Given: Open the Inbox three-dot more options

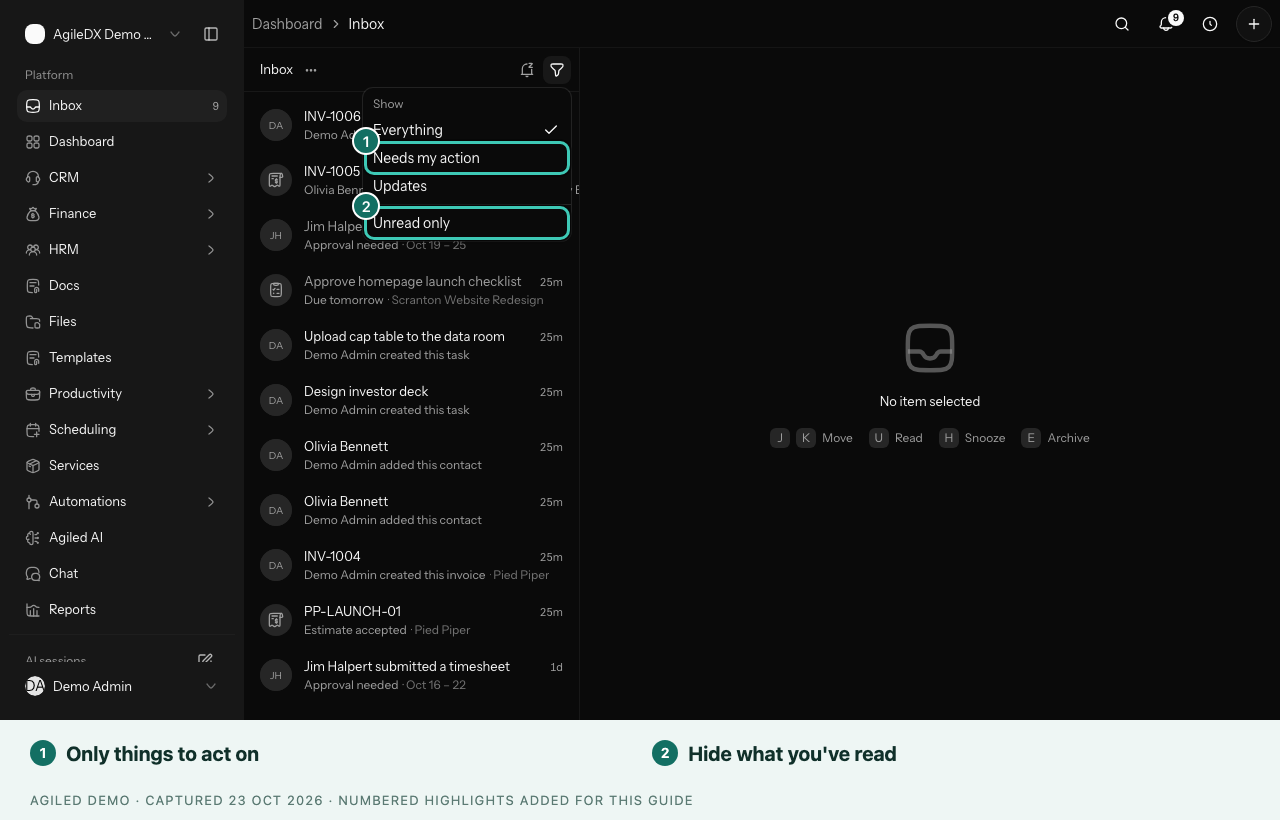Looking at the screenshot, I should (311, 70).
